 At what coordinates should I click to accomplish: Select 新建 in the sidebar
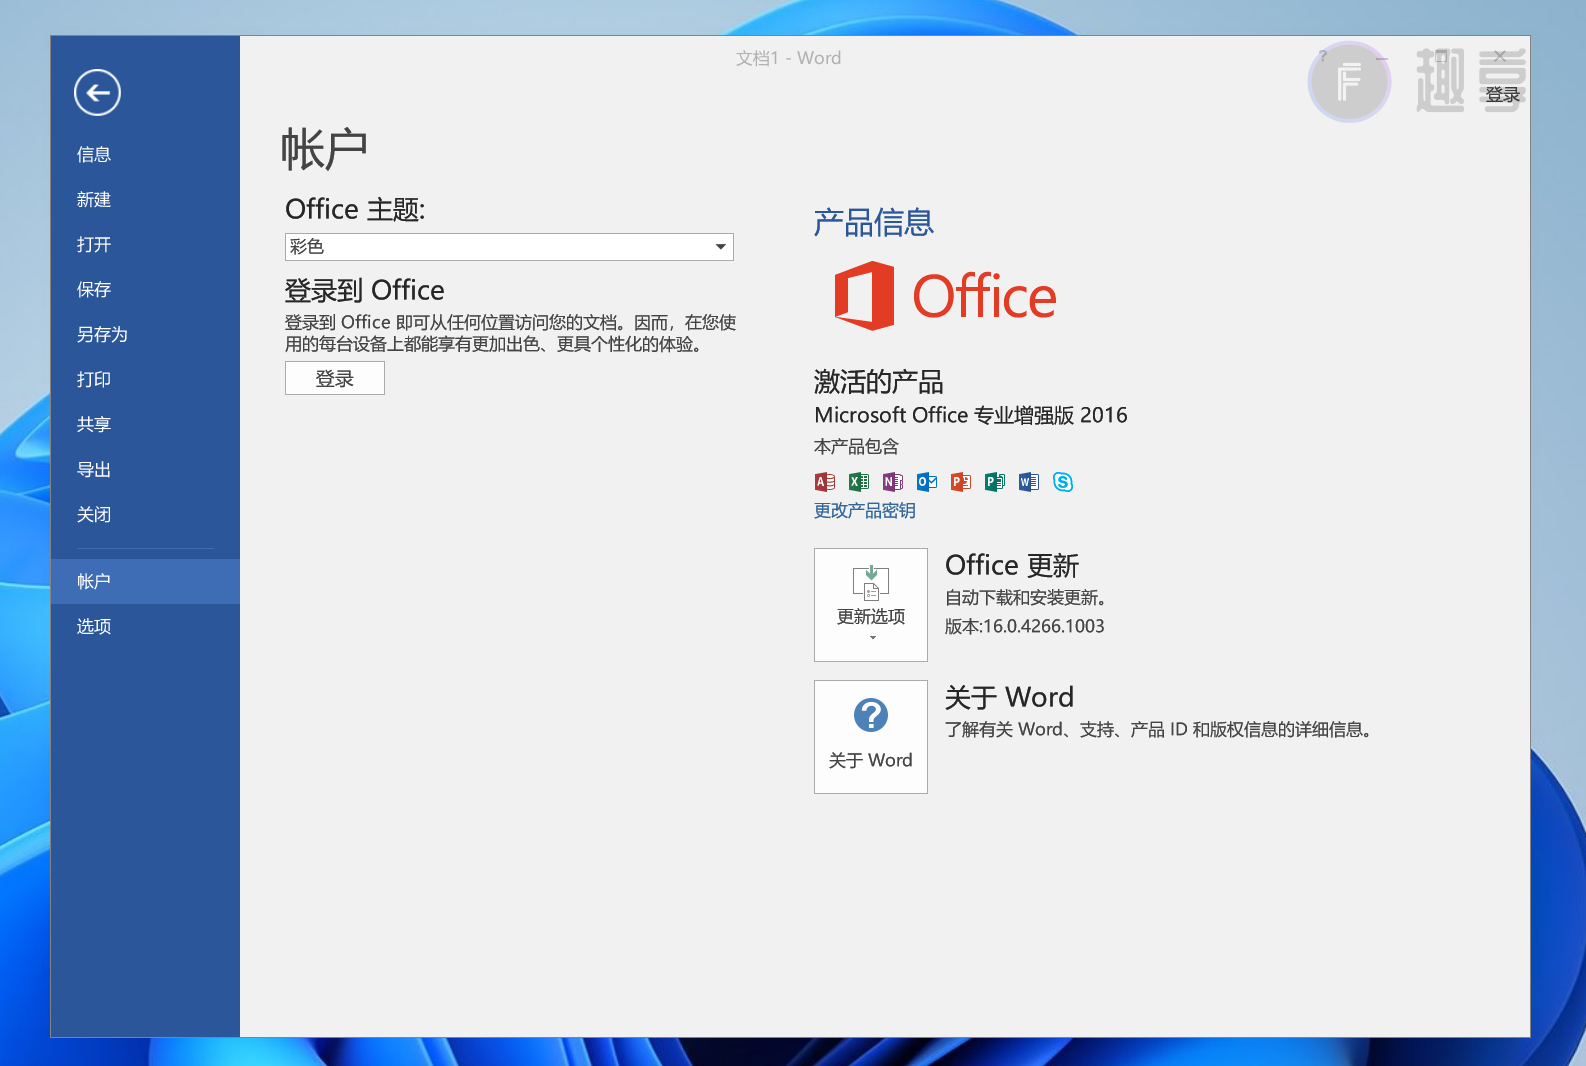coord(145,199)
